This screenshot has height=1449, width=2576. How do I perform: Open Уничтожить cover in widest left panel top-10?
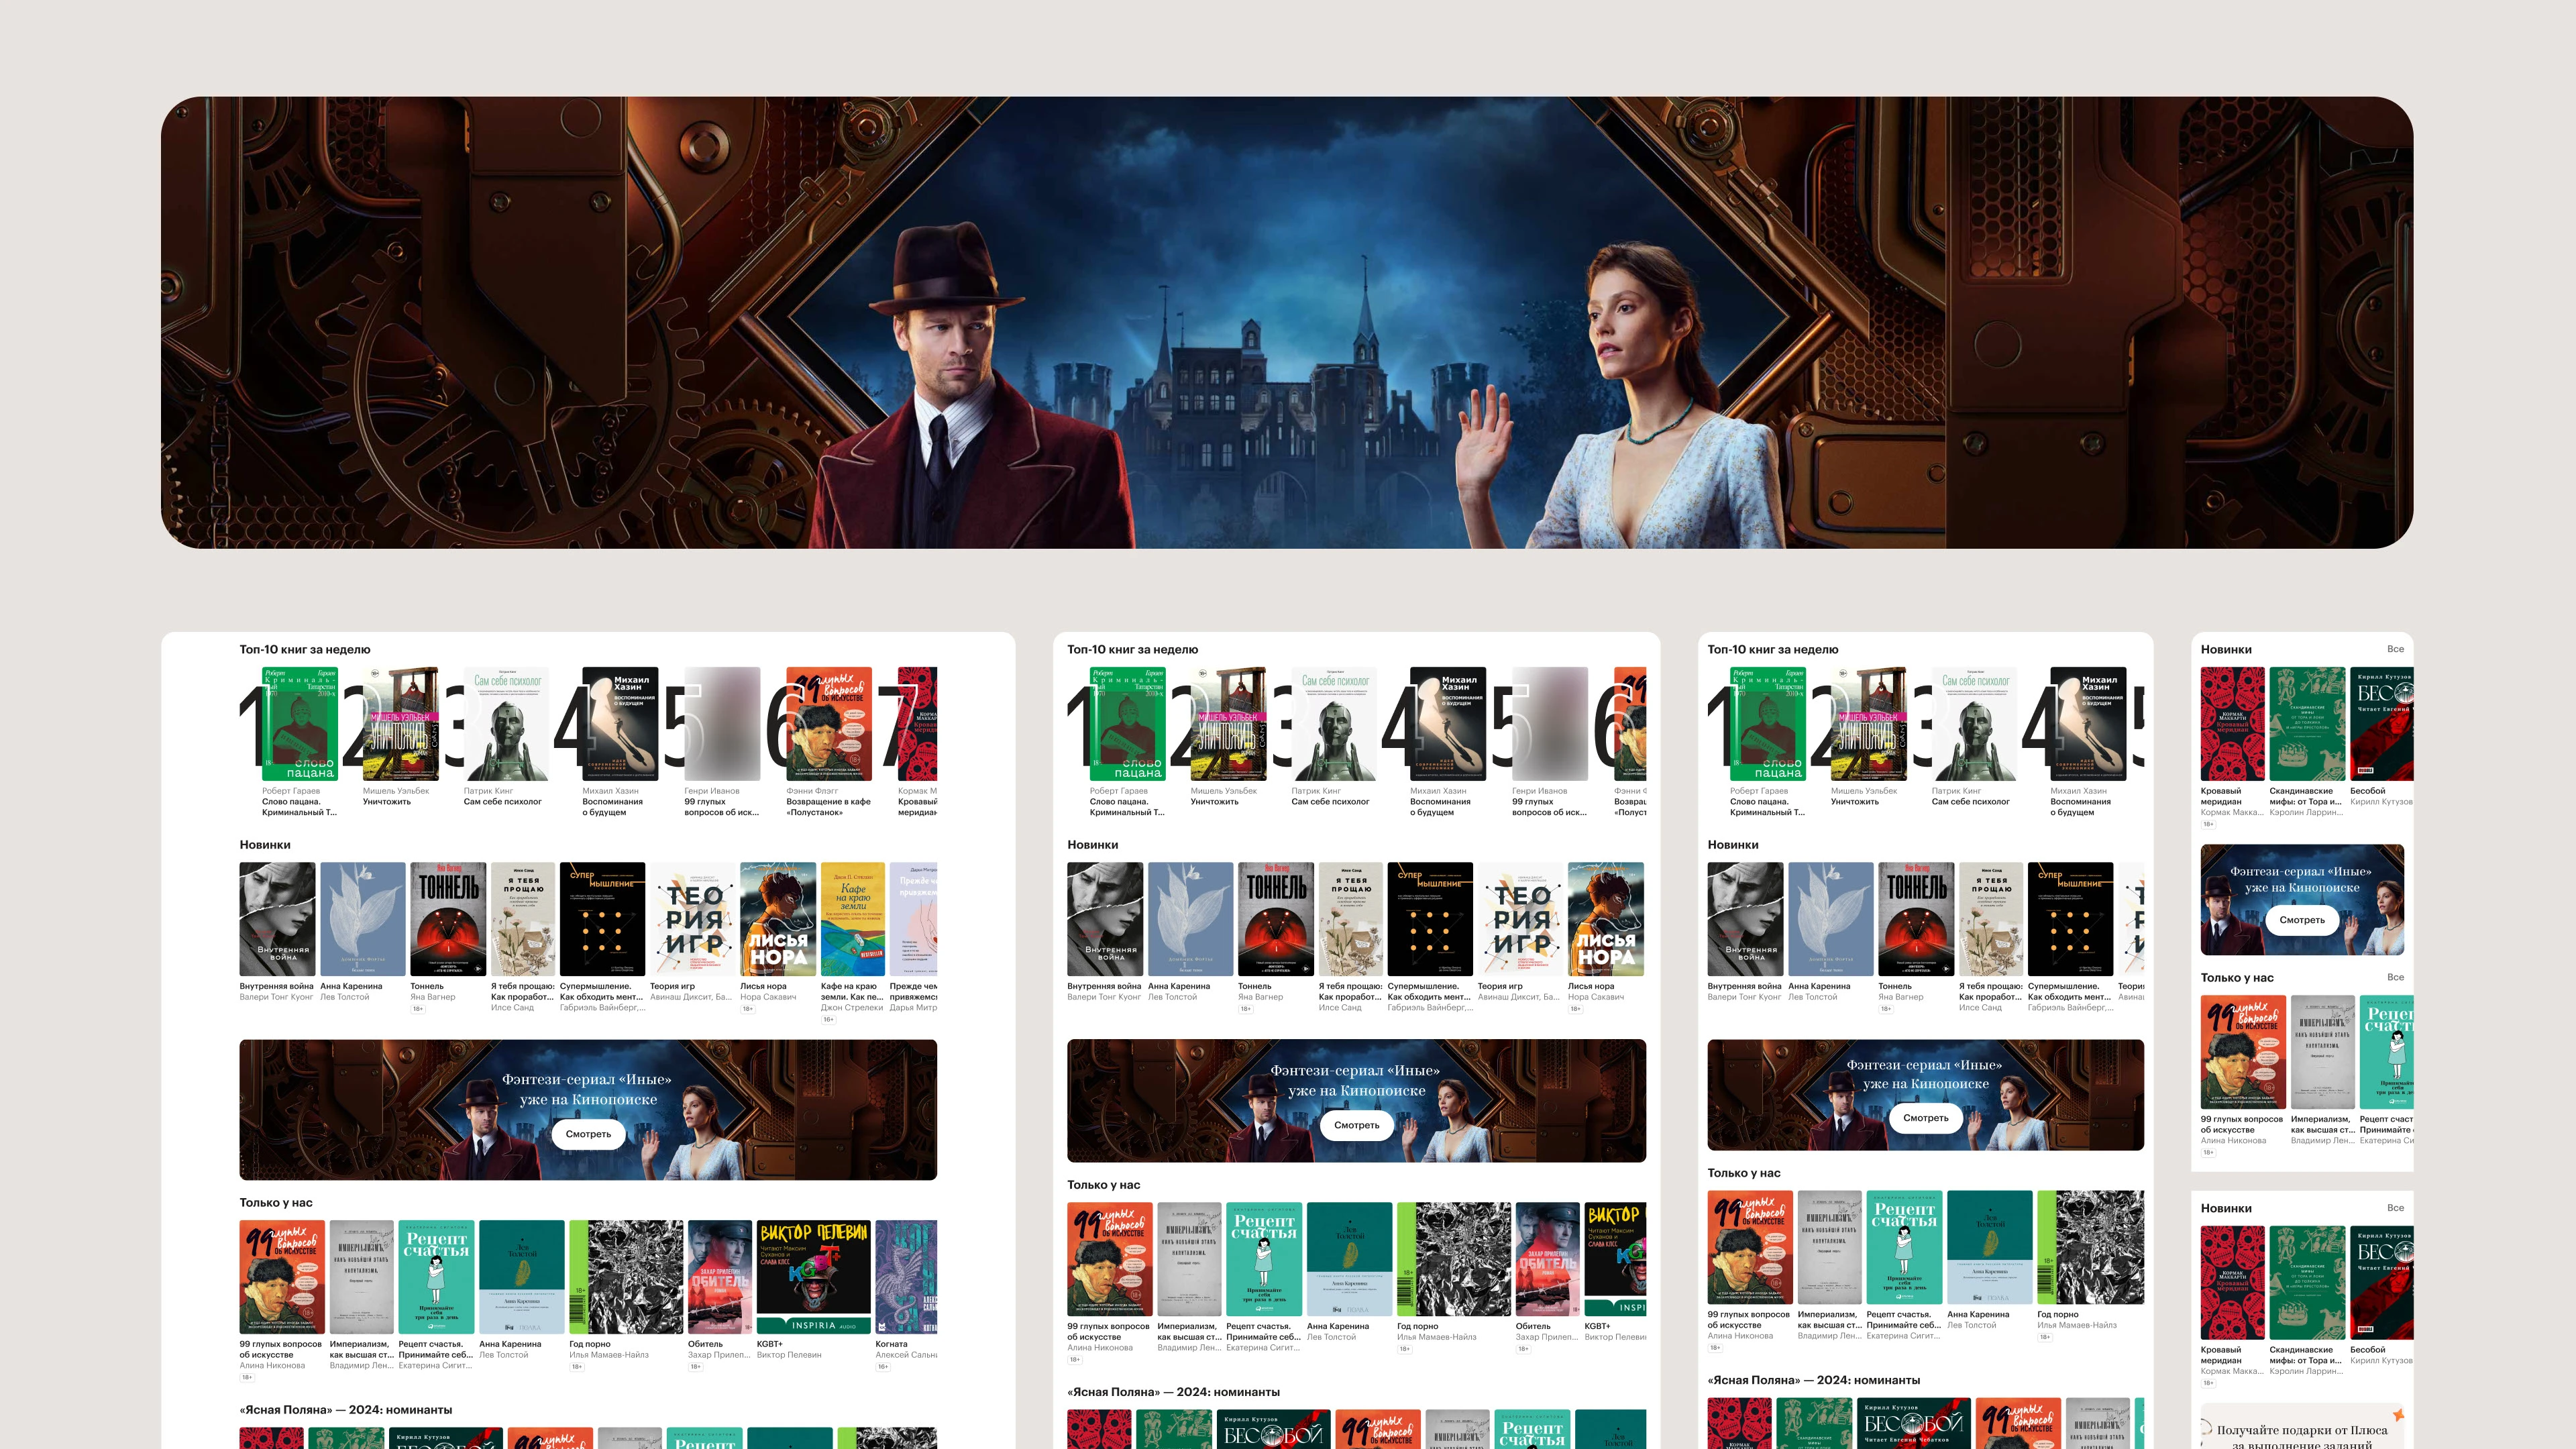point(400,724)
